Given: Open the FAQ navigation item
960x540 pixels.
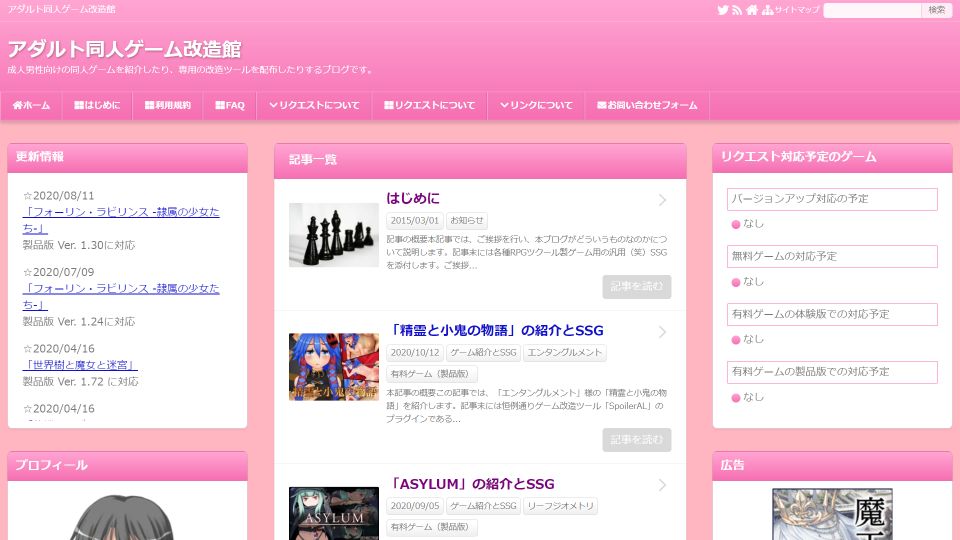Looking at the screenshot, I should click(x=229, y=105).
